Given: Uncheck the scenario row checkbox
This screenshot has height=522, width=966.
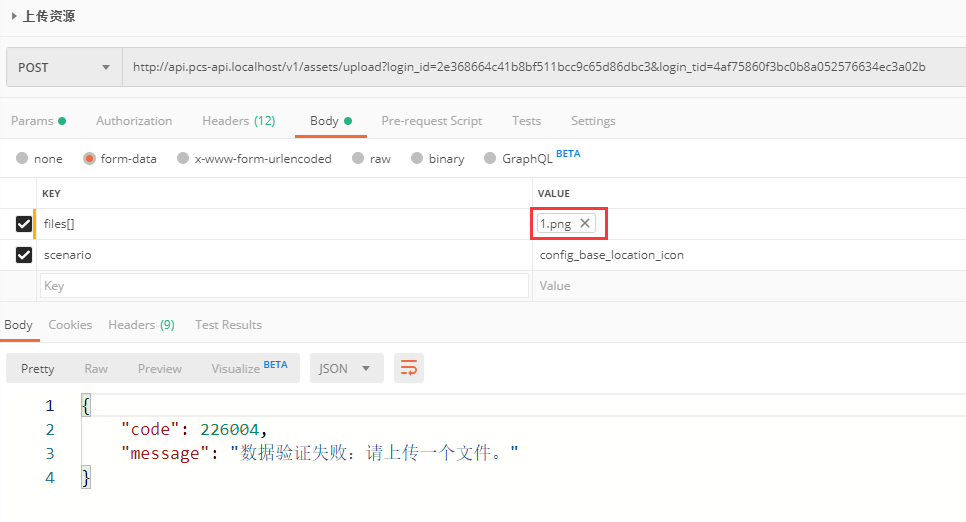Looking at the screenshot, I should click(x=24, y=255).
